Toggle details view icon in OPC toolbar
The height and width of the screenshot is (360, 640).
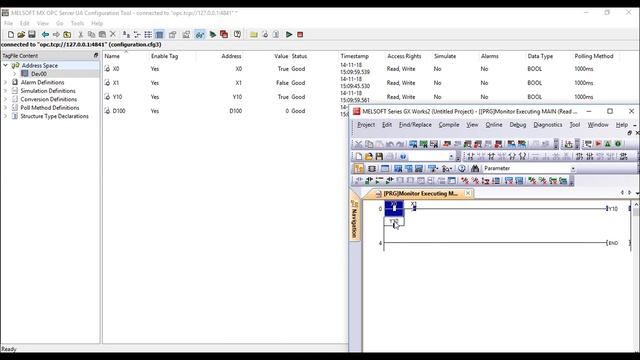tap(159, 35)
